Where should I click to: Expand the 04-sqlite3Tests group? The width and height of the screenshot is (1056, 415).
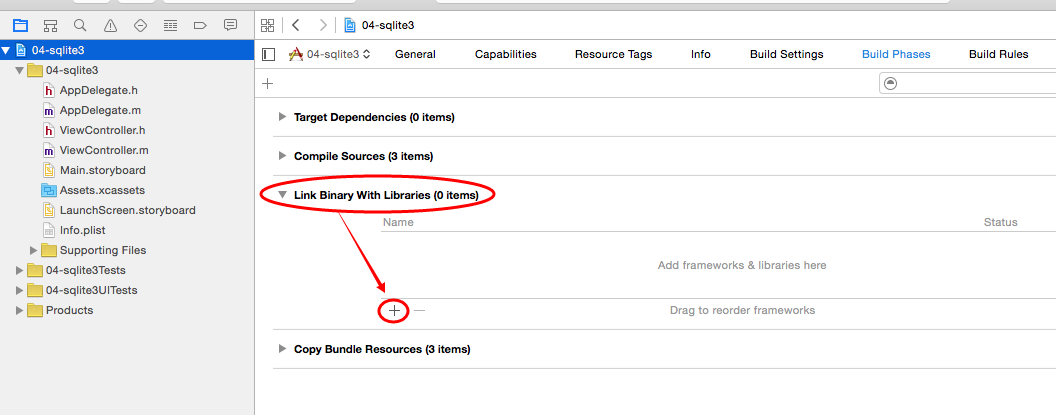click(x=20, y=271)
